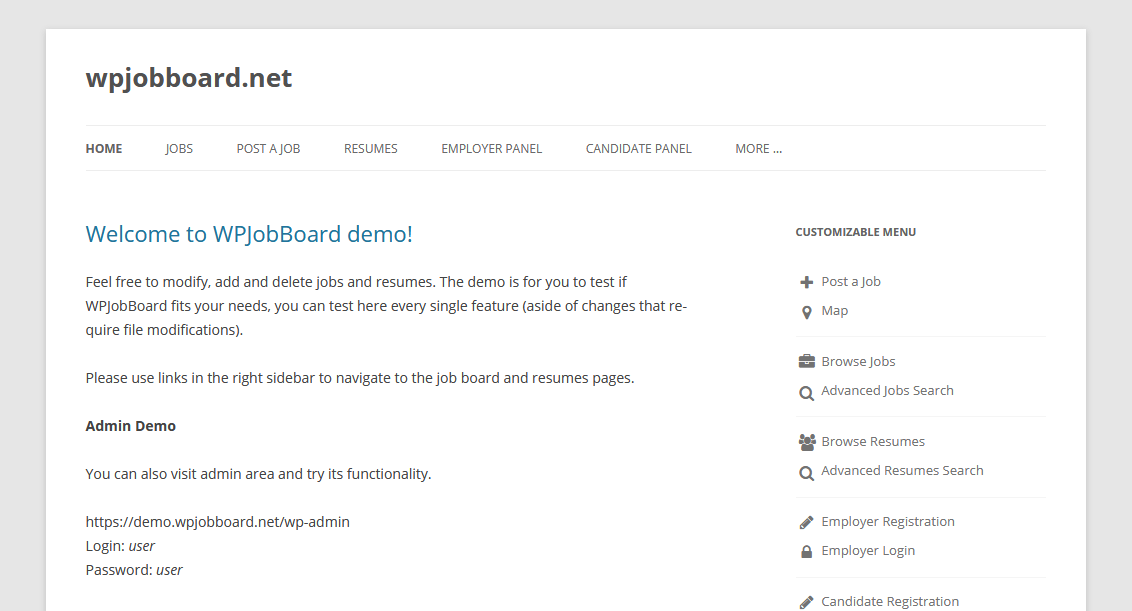This screenshot has height=611, width=1132.
Task: Click the map pin icon next to Map
Action: point(806,312)
